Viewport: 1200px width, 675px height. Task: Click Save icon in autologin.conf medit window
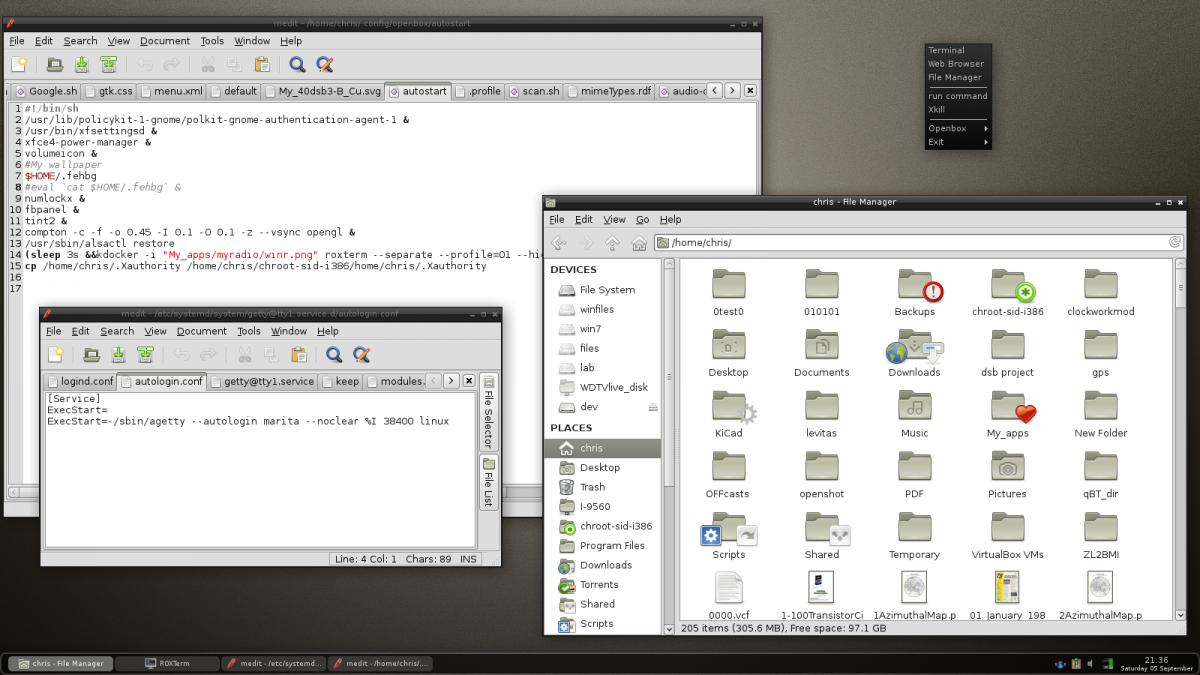point(118,355)
